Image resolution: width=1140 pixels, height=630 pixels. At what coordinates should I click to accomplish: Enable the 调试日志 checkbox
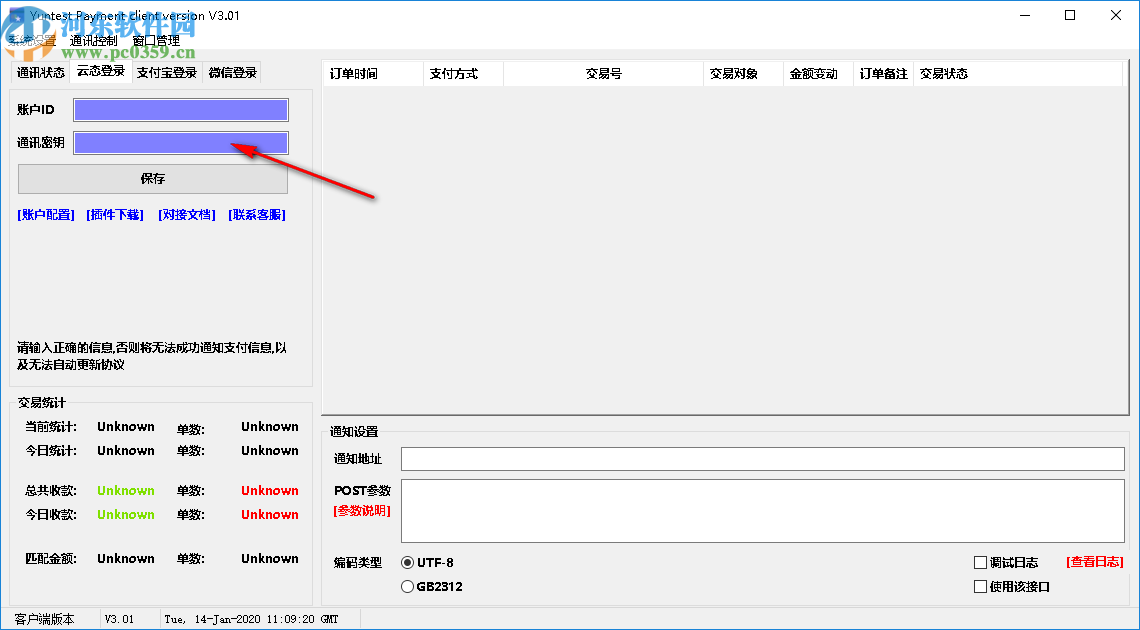coord(980,562)
